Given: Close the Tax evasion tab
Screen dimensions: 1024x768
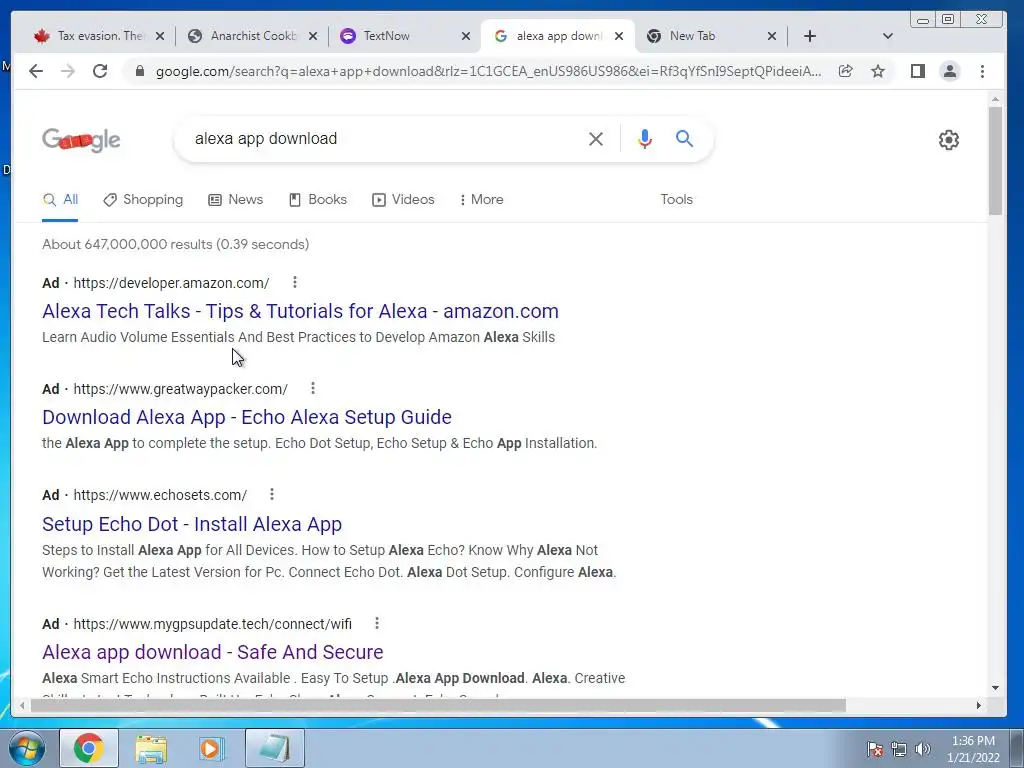Looking at the screenshot, I should pyautogui.click(x=160, y=36).
